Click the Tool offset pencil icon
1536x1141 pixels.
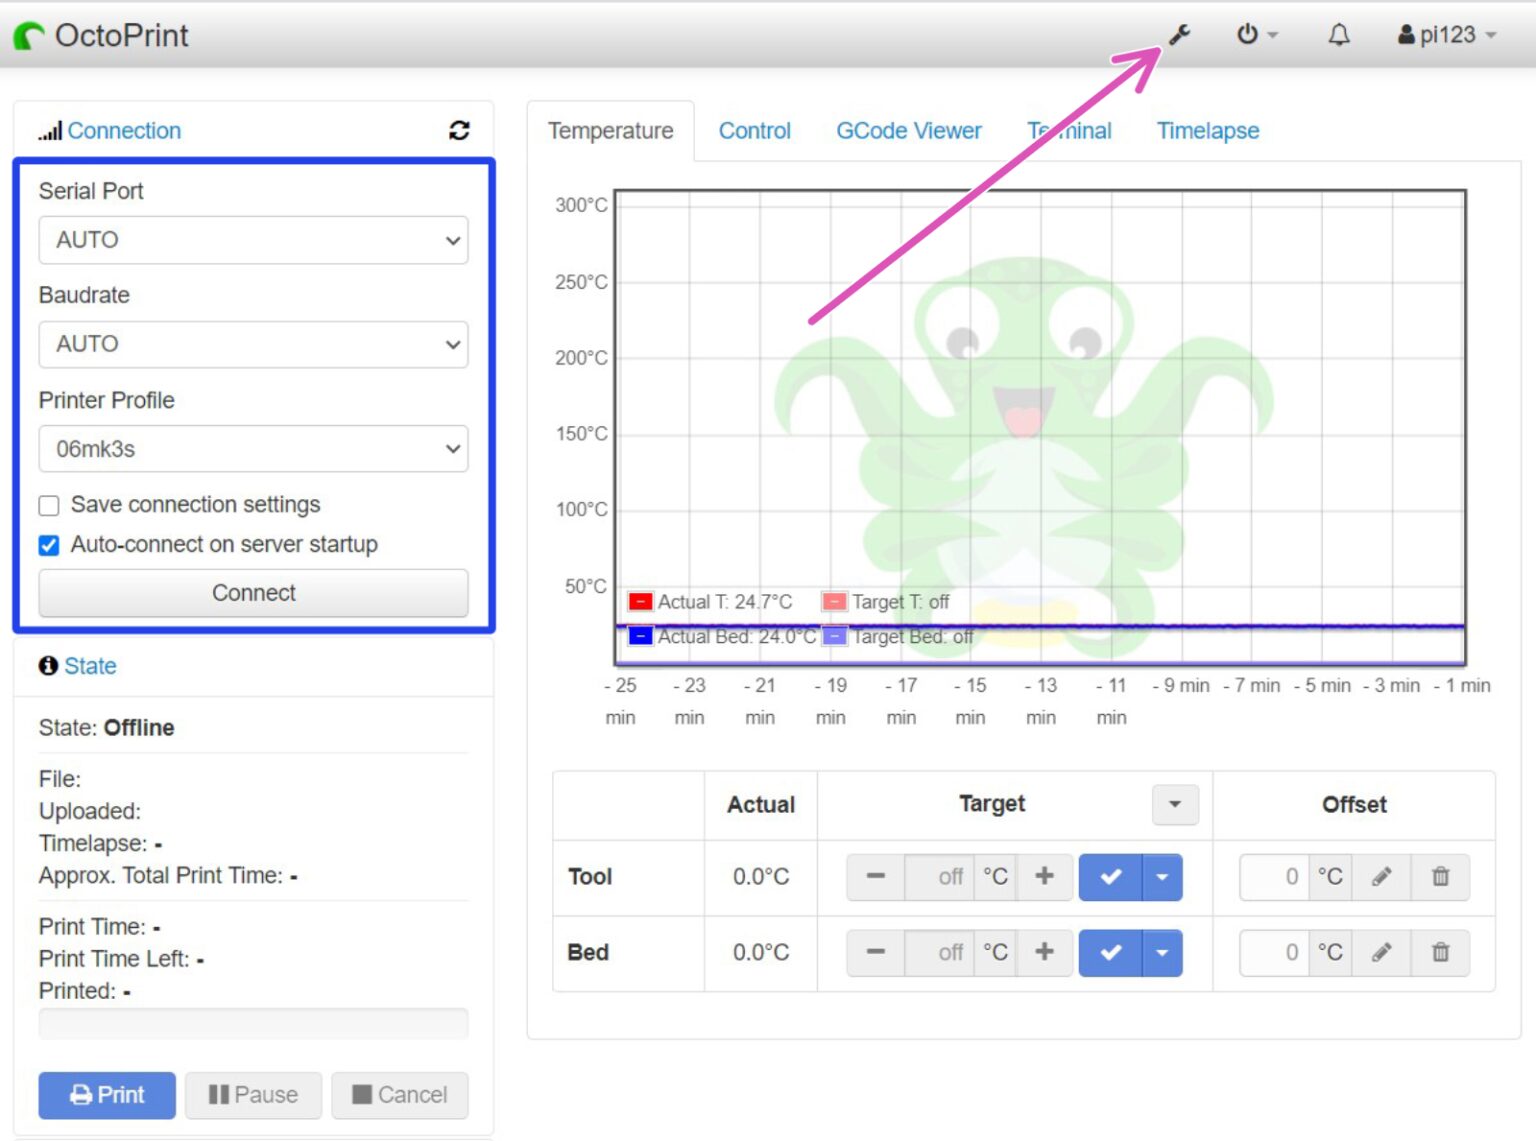[x=1381, y=877]
